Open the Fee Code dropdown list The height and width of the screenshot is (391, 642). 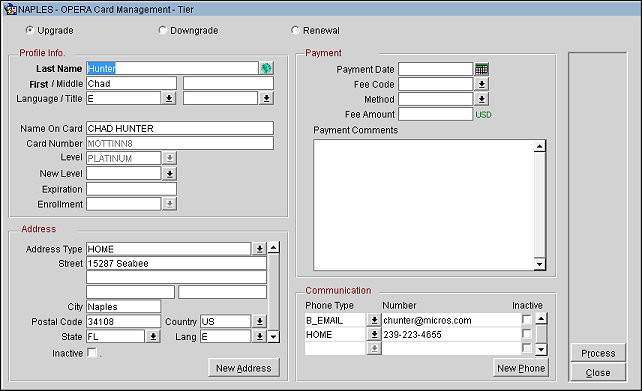pyautogui.click(x=482, y=84)
